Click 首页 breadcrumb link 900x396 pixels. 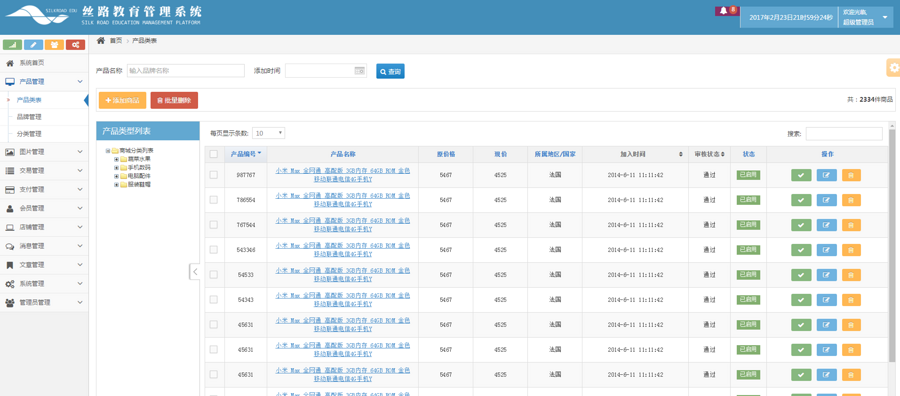tap(116, 41)
